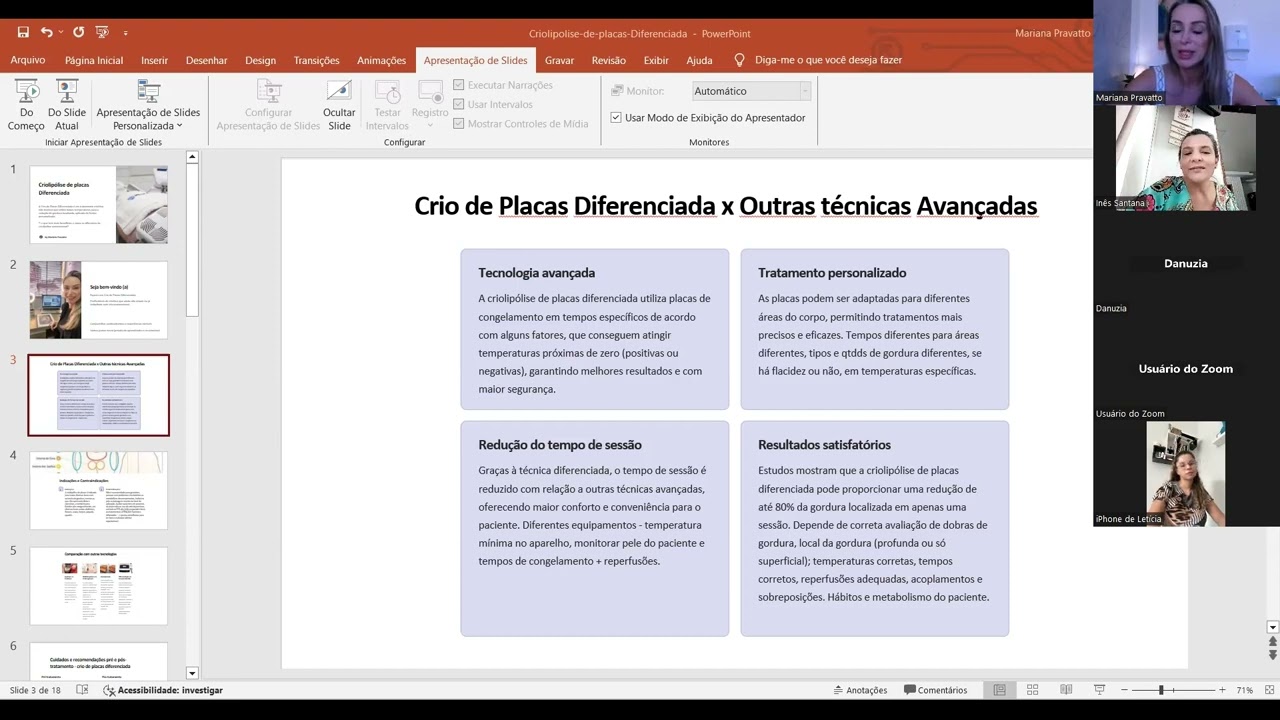Click the Mariana Pravatto account name
The image size is (1280, 720).
click(1052, 33)
